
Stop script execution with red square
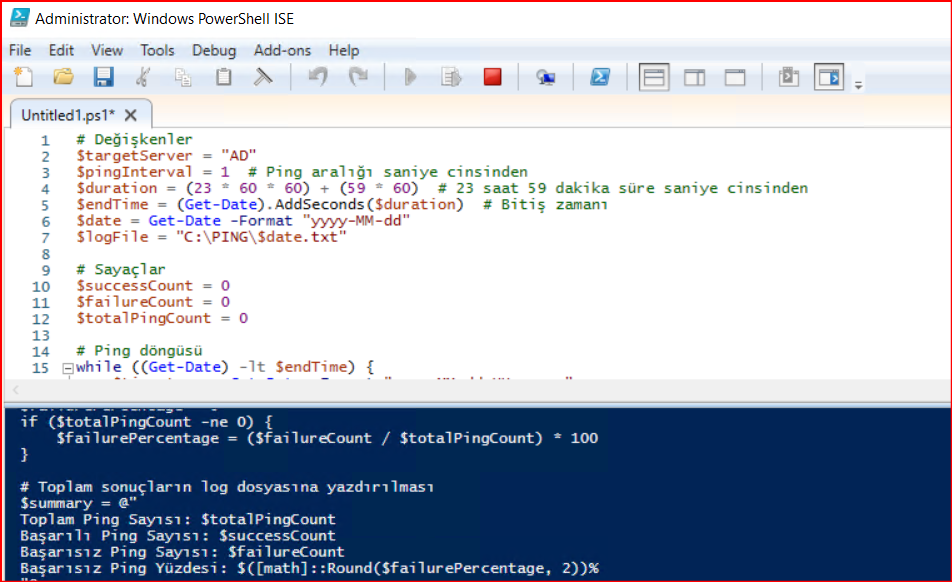tap(492, 77)
